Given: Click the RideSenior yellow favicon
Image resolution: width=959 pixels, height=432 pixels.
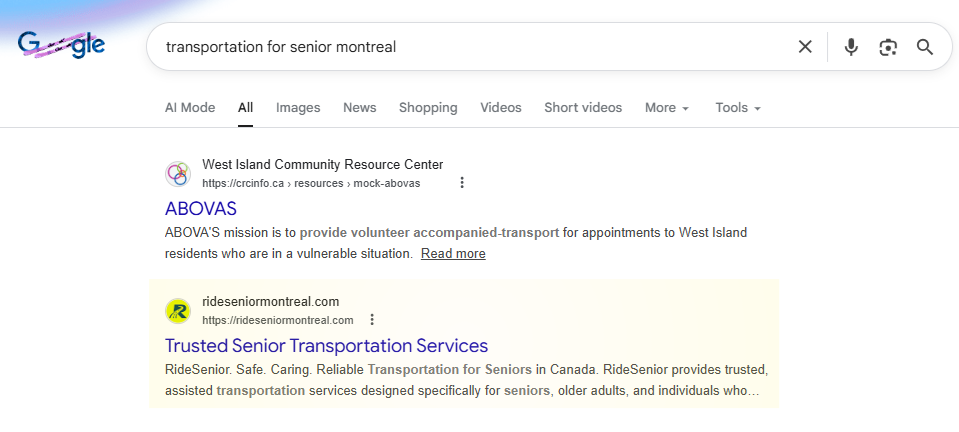Looking at the screenshot, I should coord(178,311).
